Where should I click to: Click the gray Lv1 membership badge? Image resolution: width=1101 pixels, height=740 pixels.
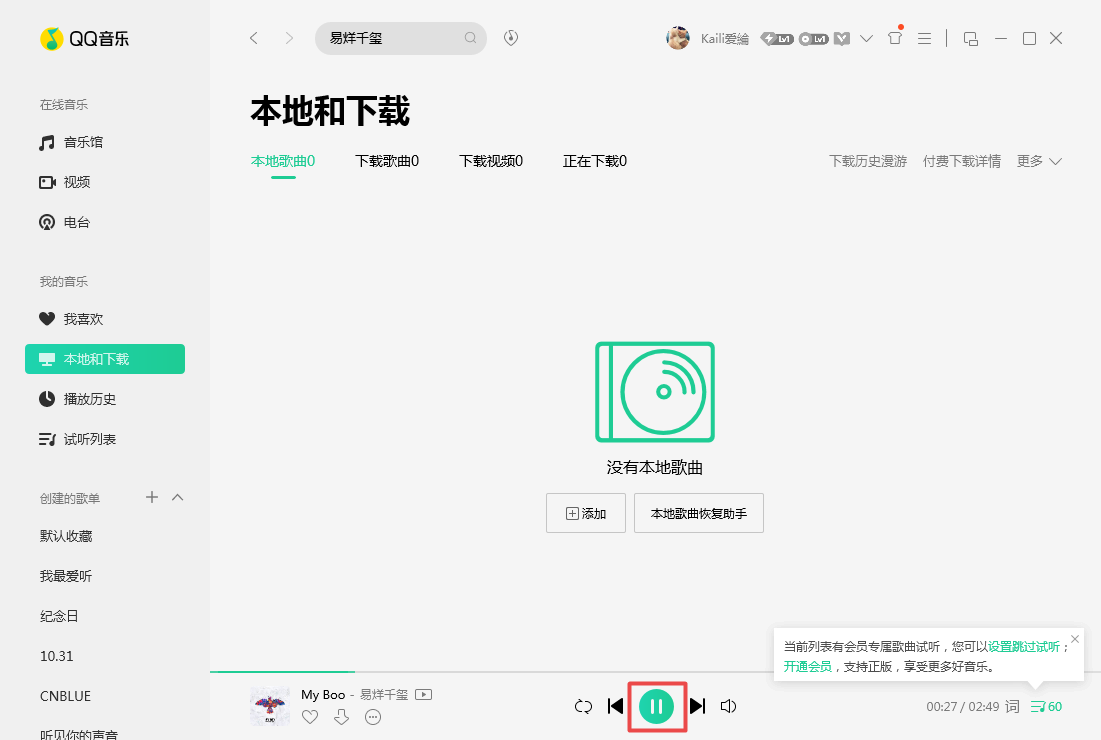[x=814, y=39]
